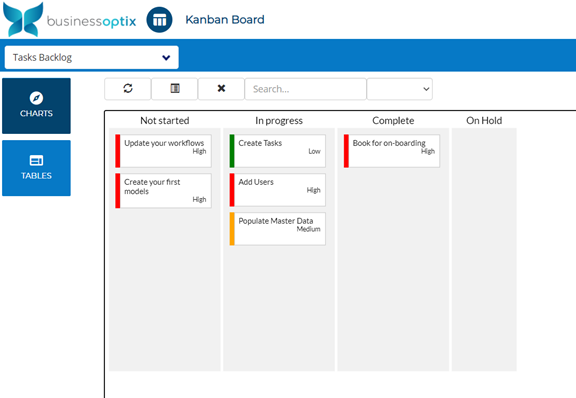
Task: Select the Populate Master Data card
Action: [278, 229]
